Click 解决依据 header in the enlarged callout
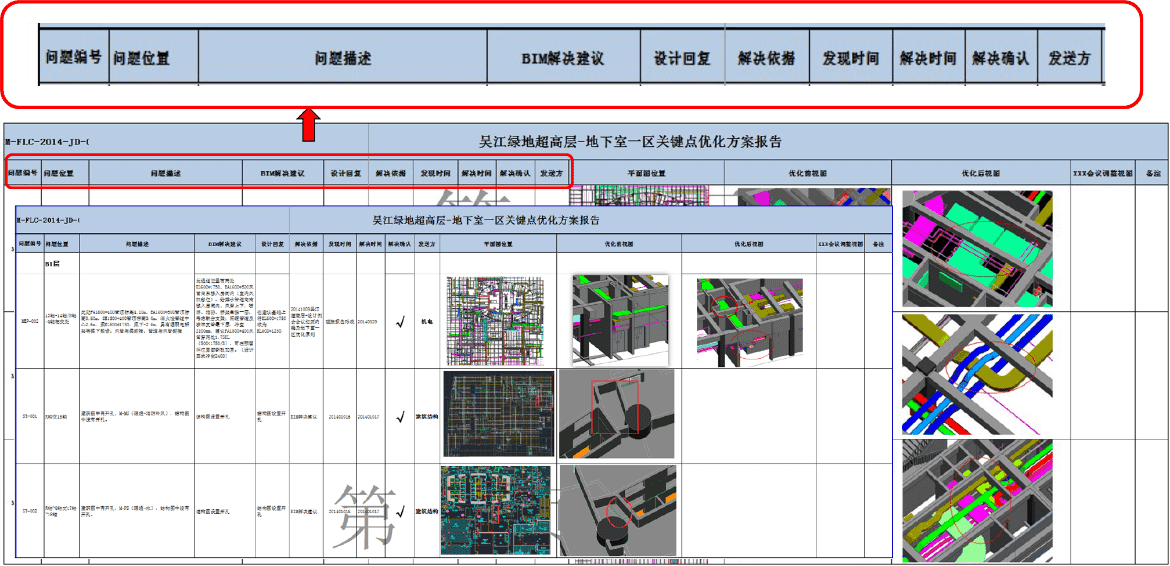 767,58
